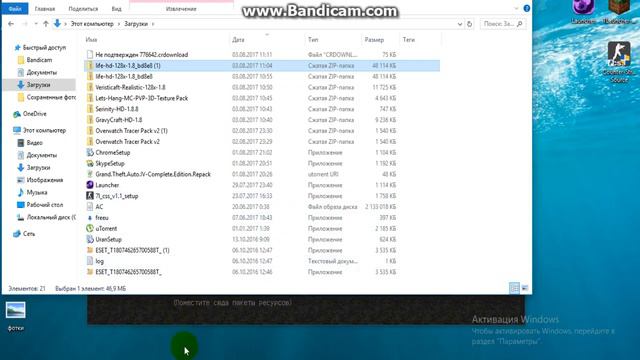
Task: Open the Вид ribbon tab
Action: 116,9
